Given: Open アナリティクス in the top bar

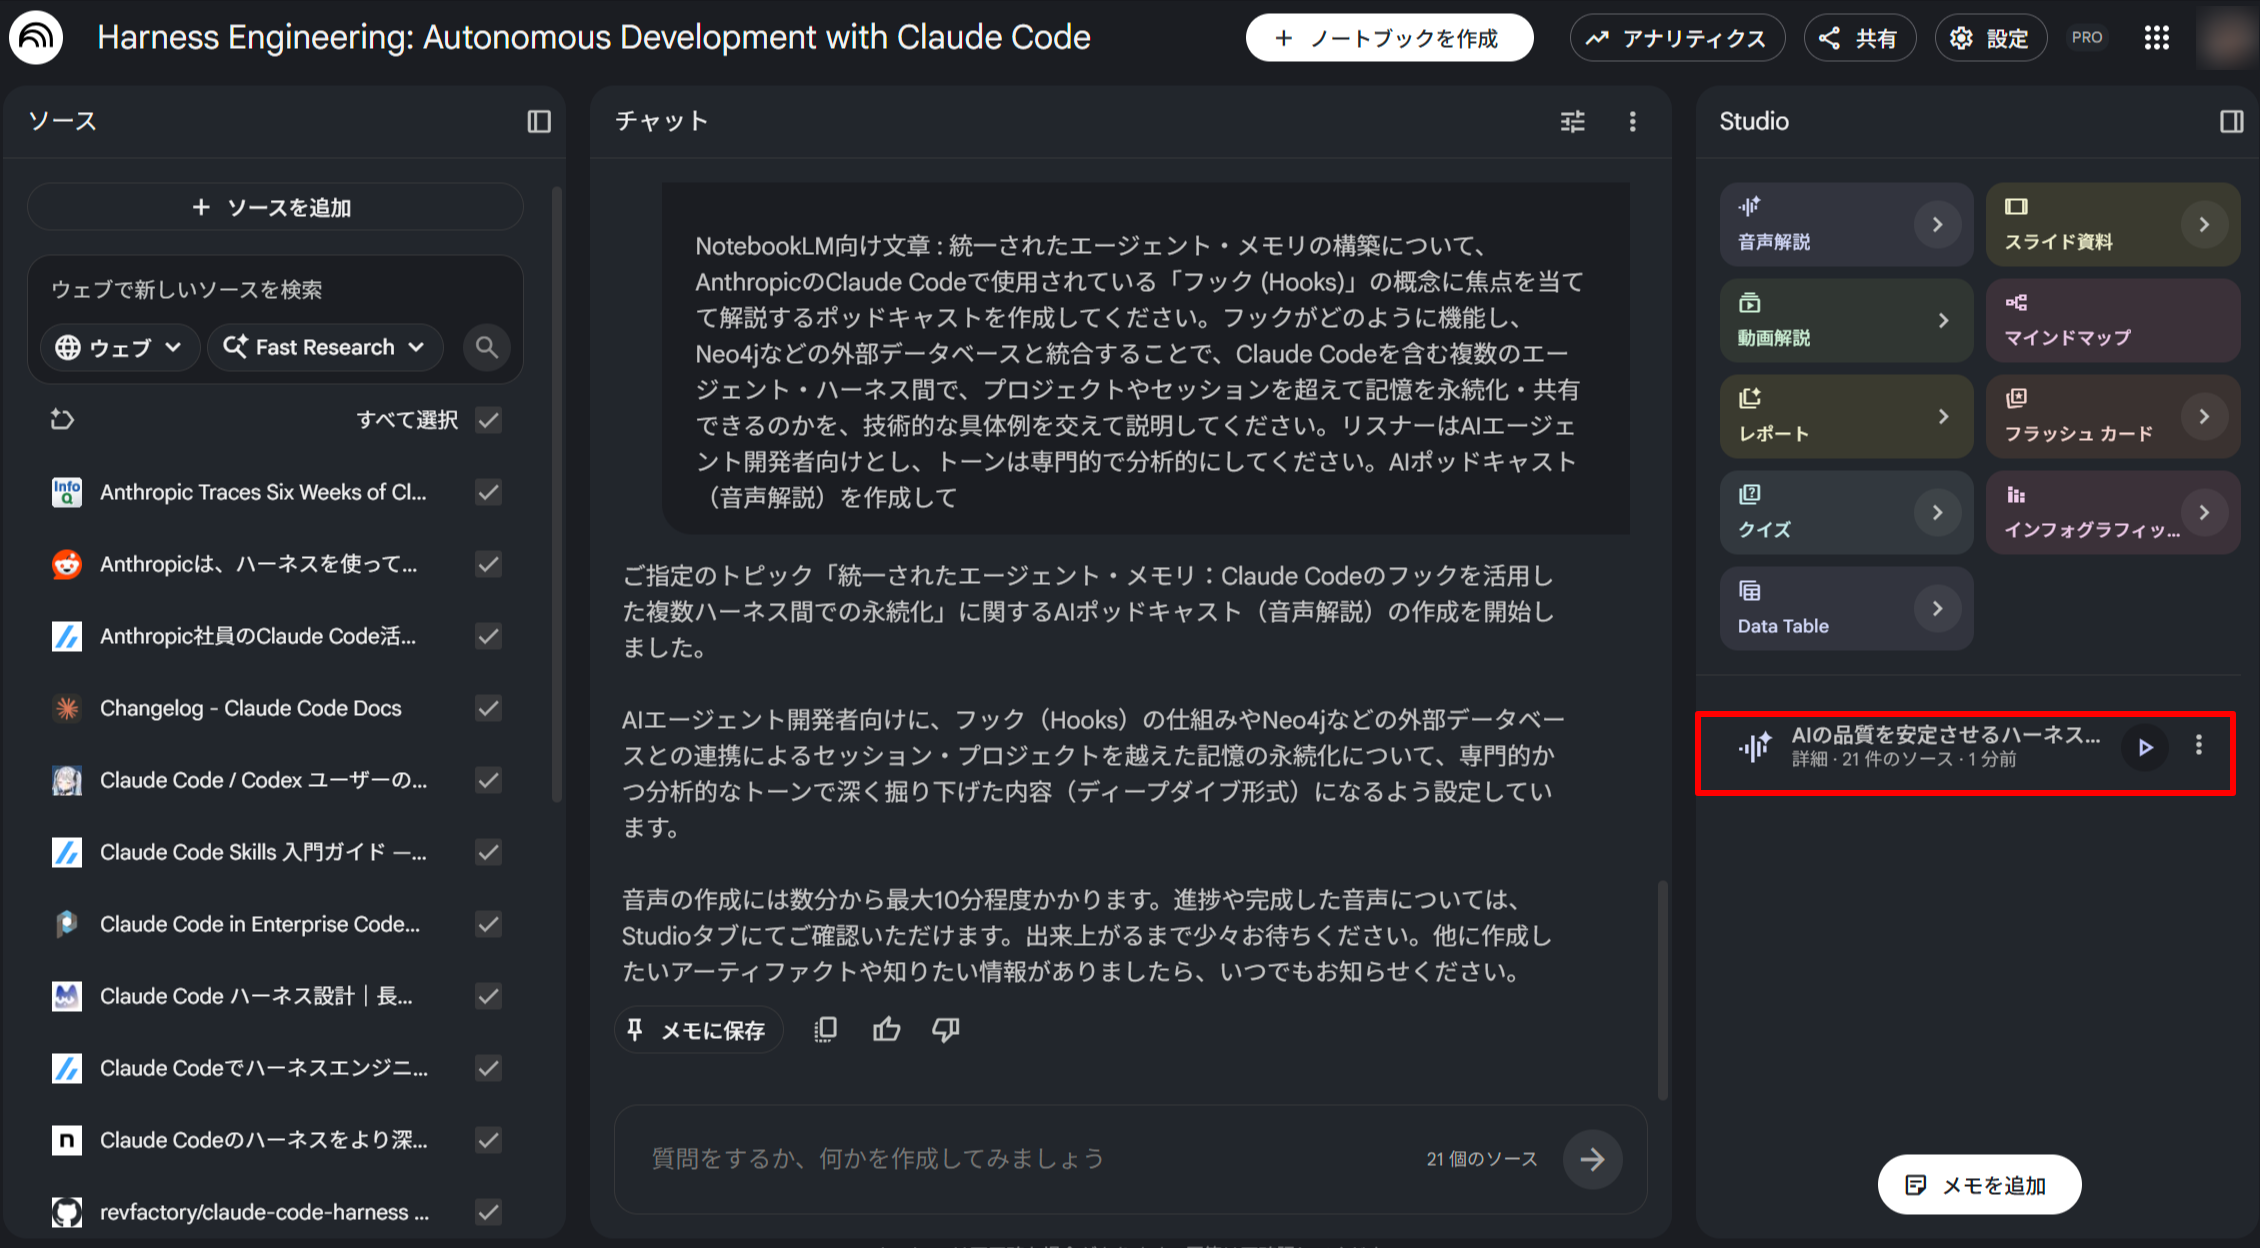Looking at the screenshot, I should (x=1677, y=38).
